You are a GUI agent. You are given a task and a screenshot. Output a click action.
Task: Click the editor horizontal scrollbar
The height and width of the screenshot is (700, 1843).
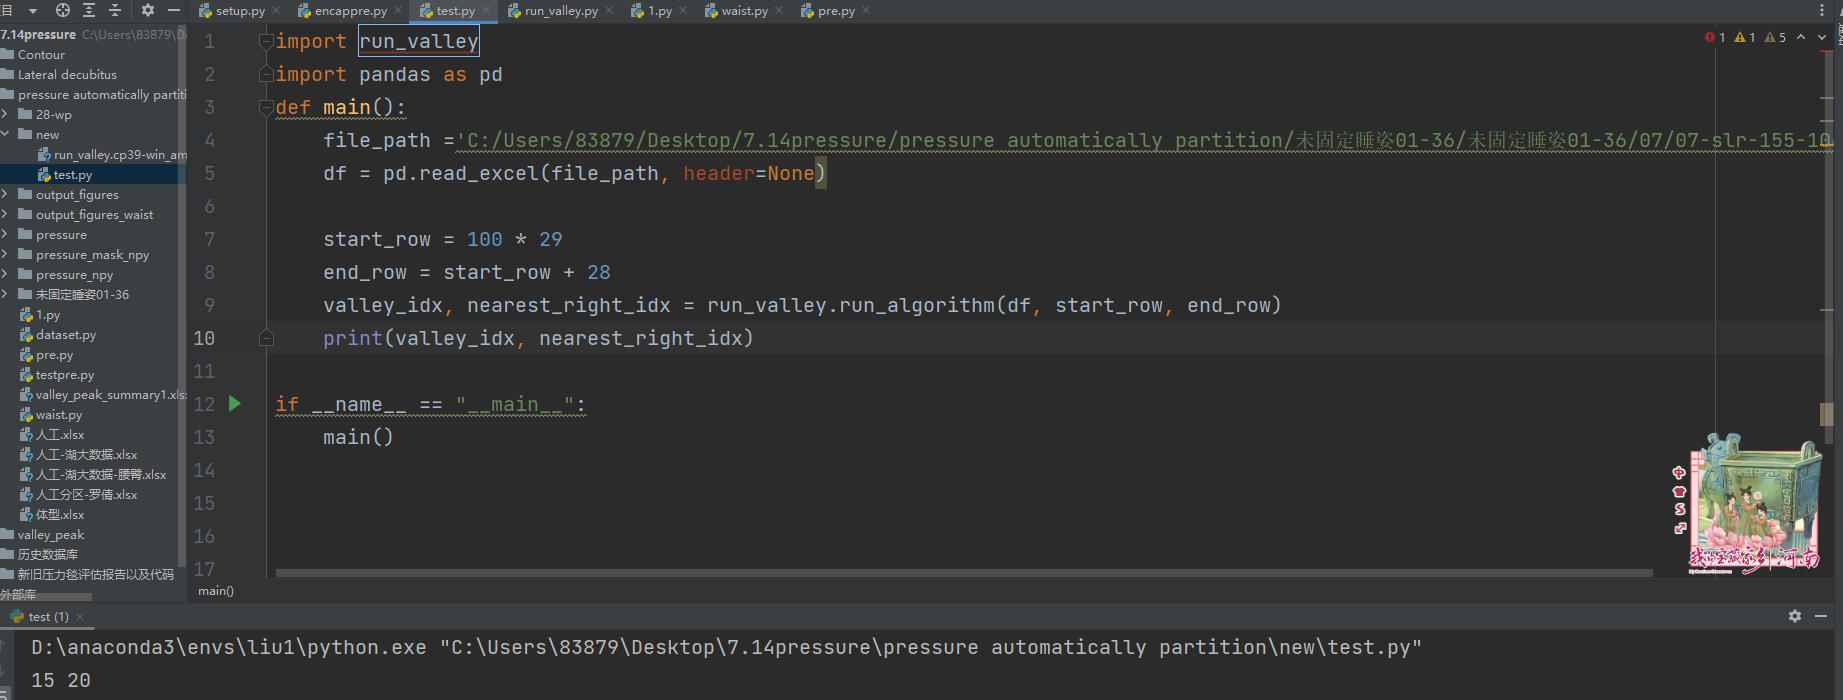point(964,573)
